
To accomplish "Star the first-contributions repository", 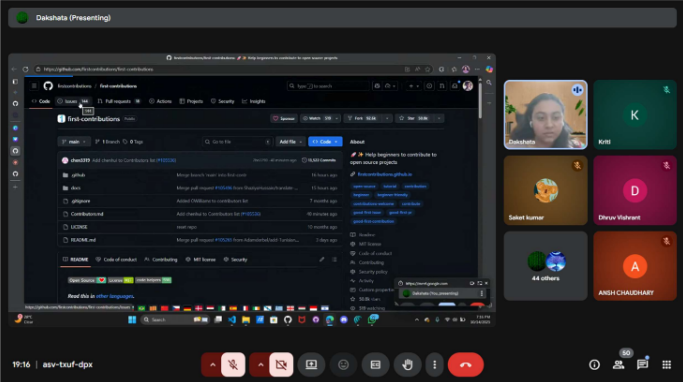I will pyautogui.click(x=414, y=118).
